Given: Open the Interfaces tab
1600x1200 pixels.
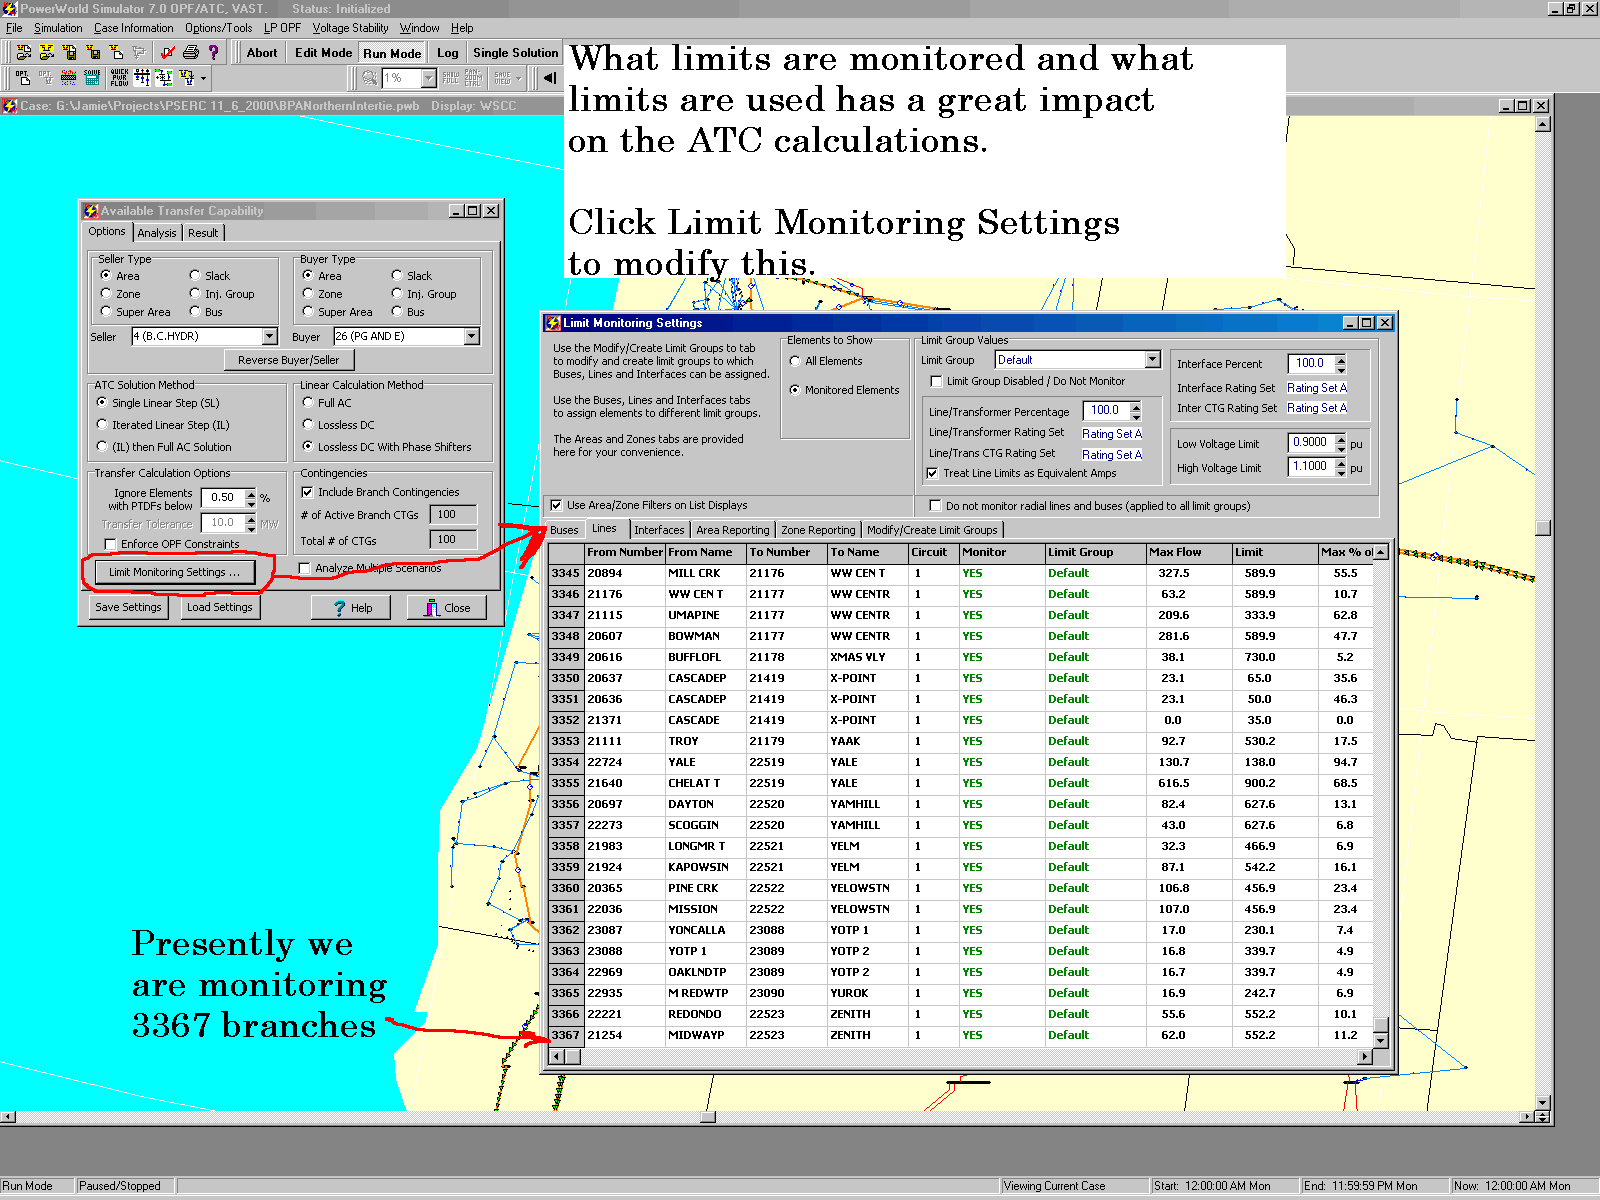Looking at the screenshot, I should coord(659,530).
